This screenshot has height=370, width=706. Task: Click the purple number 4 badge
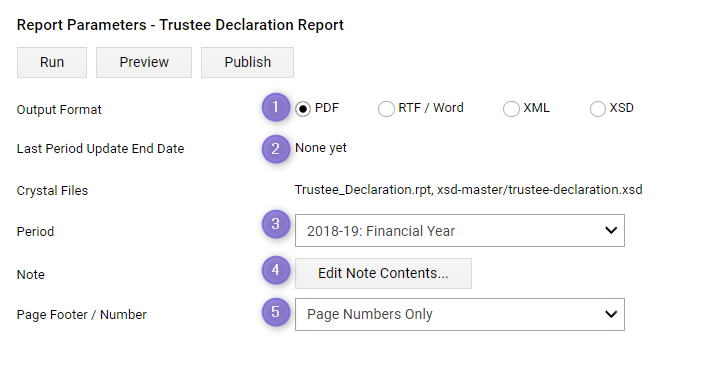tap(276, 270)
